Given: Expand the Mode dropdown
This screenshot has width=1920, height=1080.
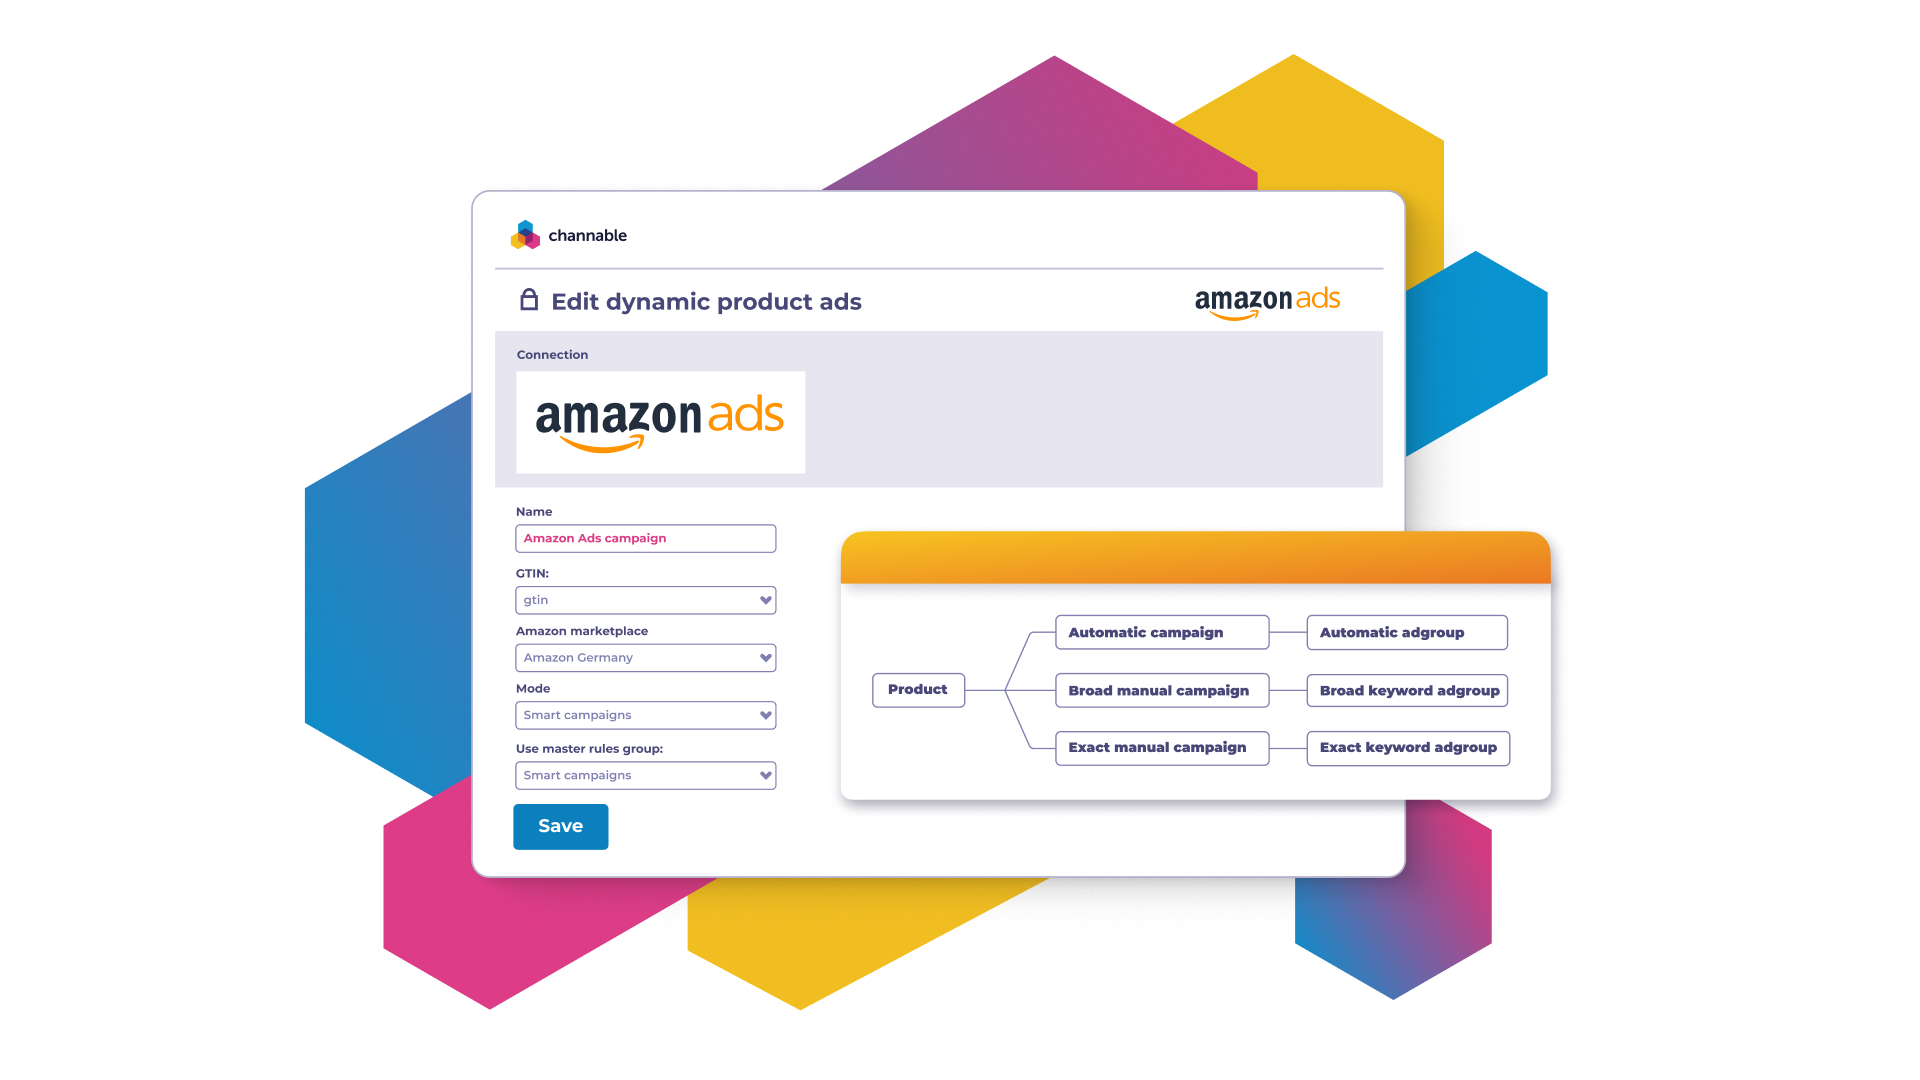Looking at the screenshot, I should click(764, 715).
